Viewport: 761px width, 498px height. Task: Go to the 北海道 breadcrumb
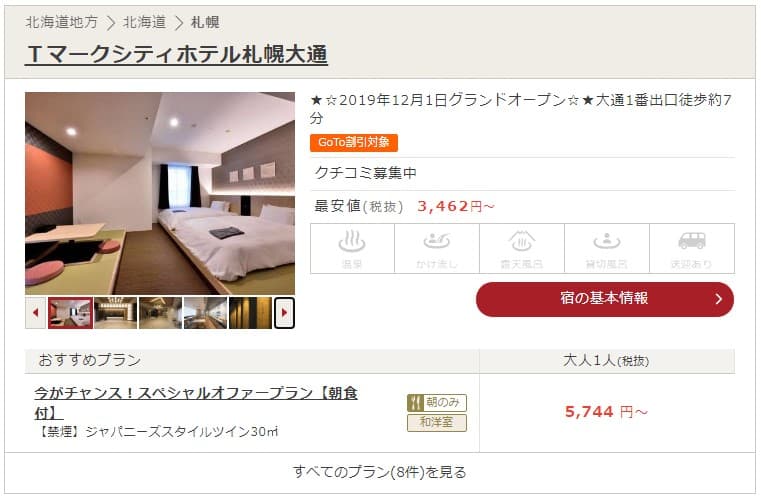pyautogui.click(x=144, y=22)
